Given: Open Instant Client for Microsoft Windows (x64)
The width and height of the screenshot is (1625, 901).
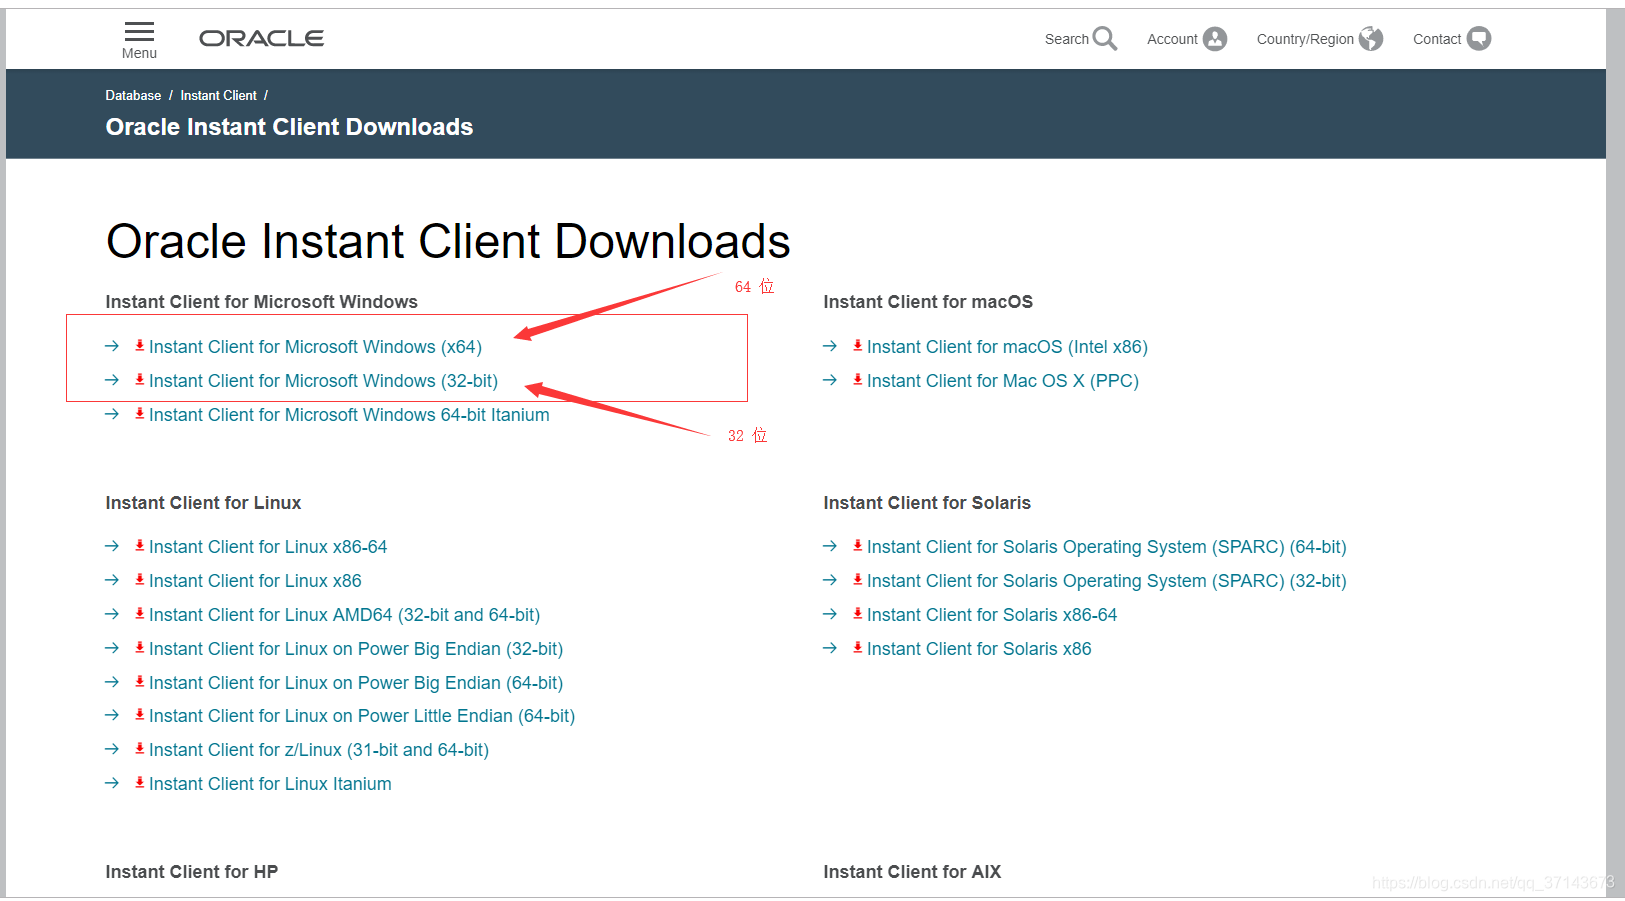Looking at the screenshot, I should pos(315,347).
